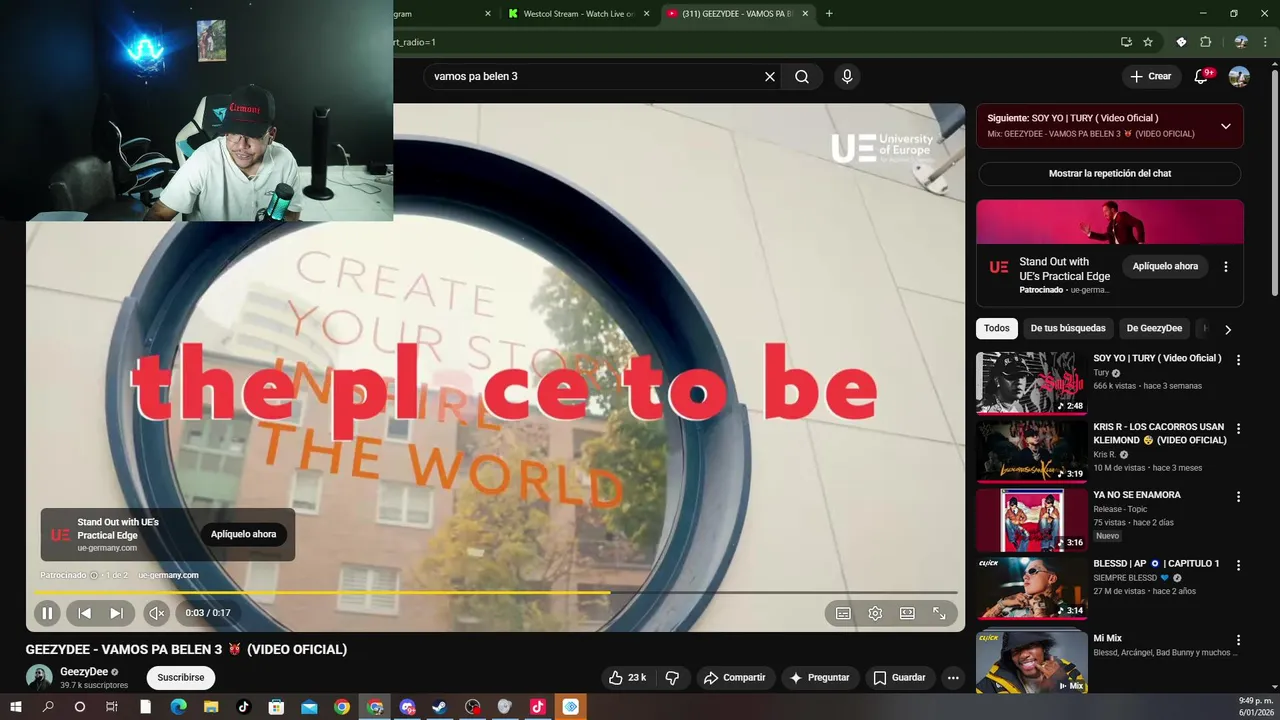Click the Suscribirse button
Screen dimensions: 1280x720
point(181,678)
